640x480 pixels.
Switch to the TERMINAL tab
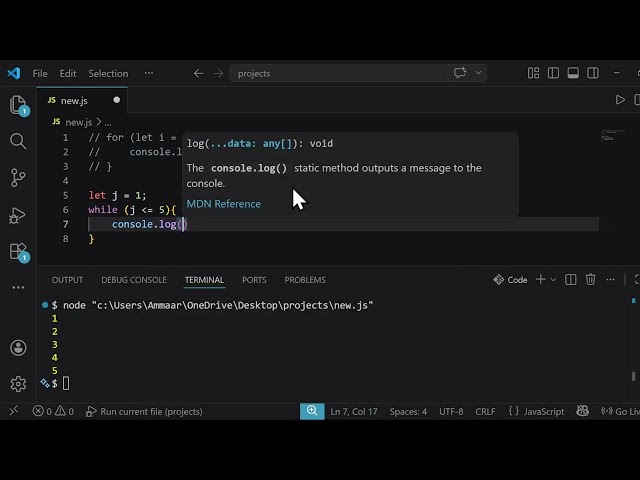click(x=204, y=280)
